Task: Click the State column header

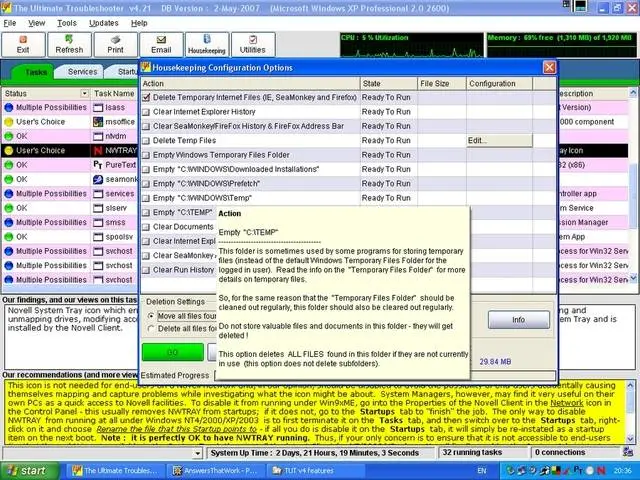Action: pos(389,83)
